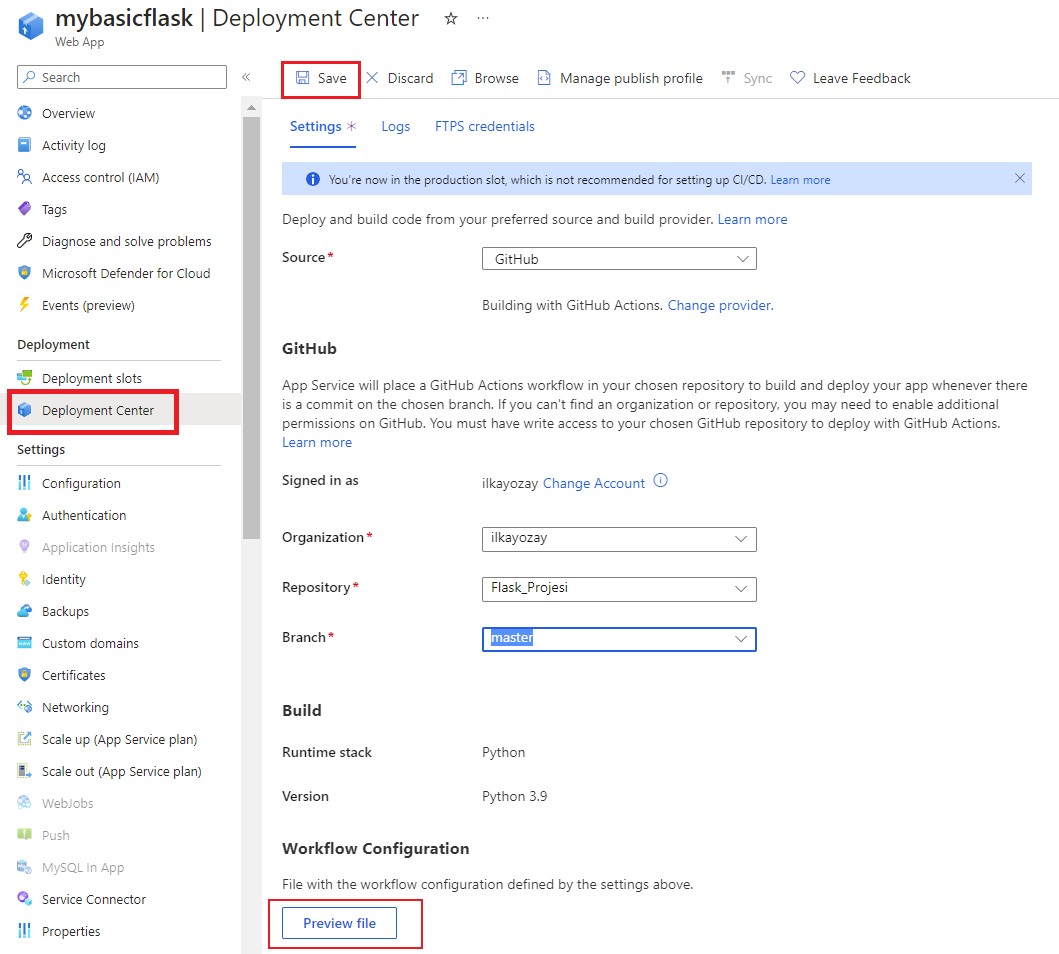Open the Source dropdown showing GitHub
Screen dimensions: 1059x954
click(619, 259)
